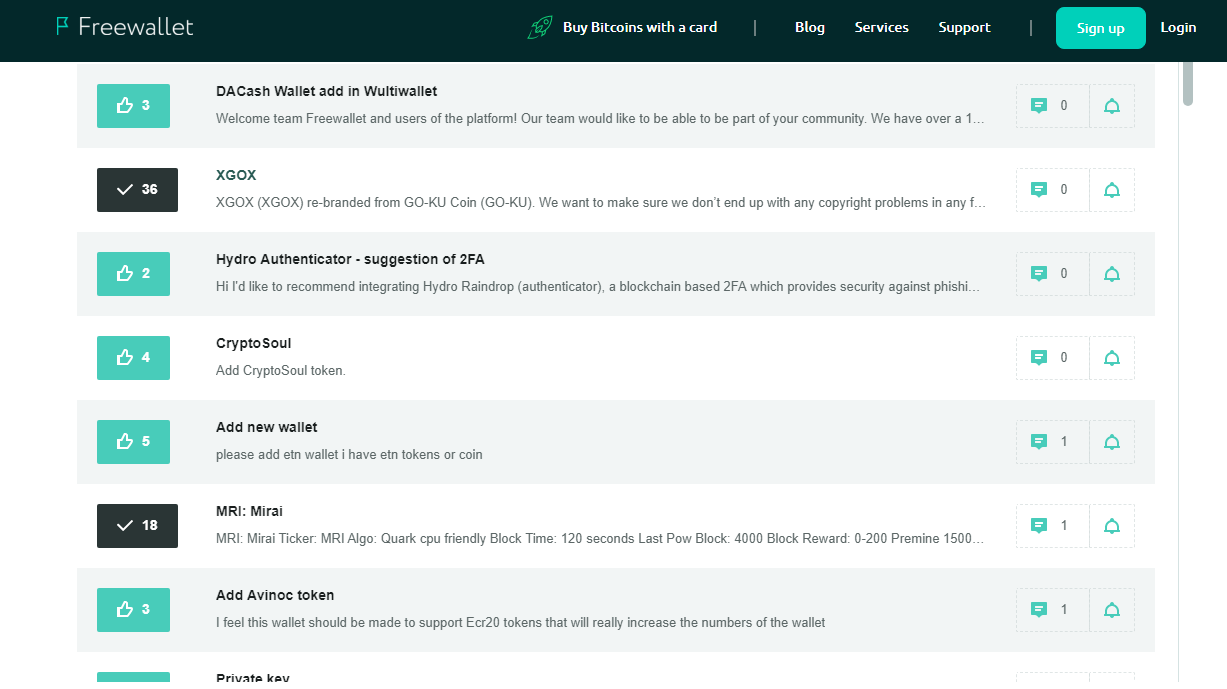The width and height of the screenshot is (1227, 689).
Task: Subscribe with the bell on the XGOX row
Action: (x=1112, y=190)
